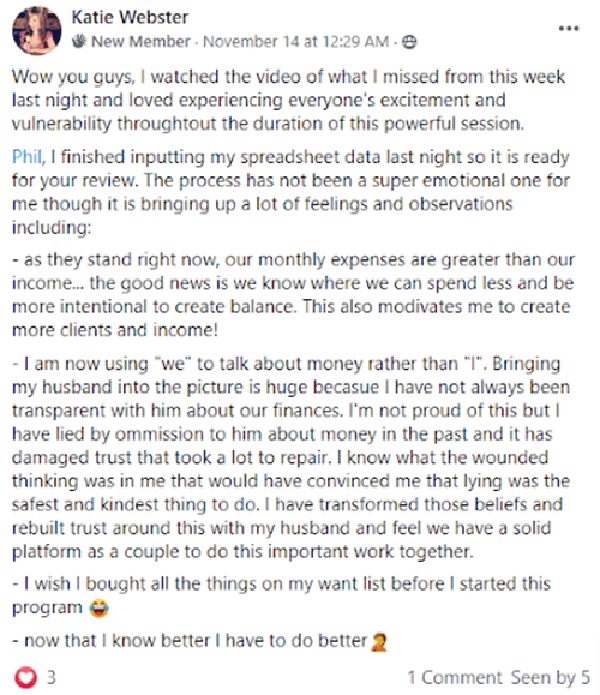Click the laughing emoji after program
This screenshot has height=695, width=600.
98,608
